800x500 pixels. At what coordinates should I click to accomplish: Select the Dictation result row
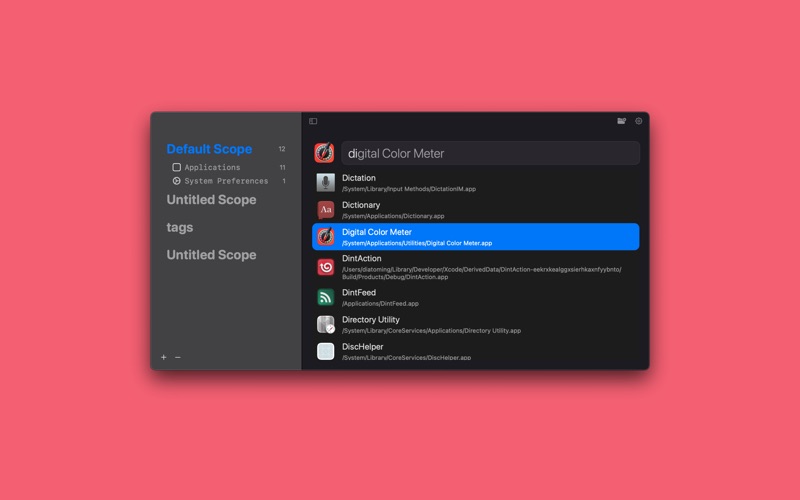[x=476, y=183]
